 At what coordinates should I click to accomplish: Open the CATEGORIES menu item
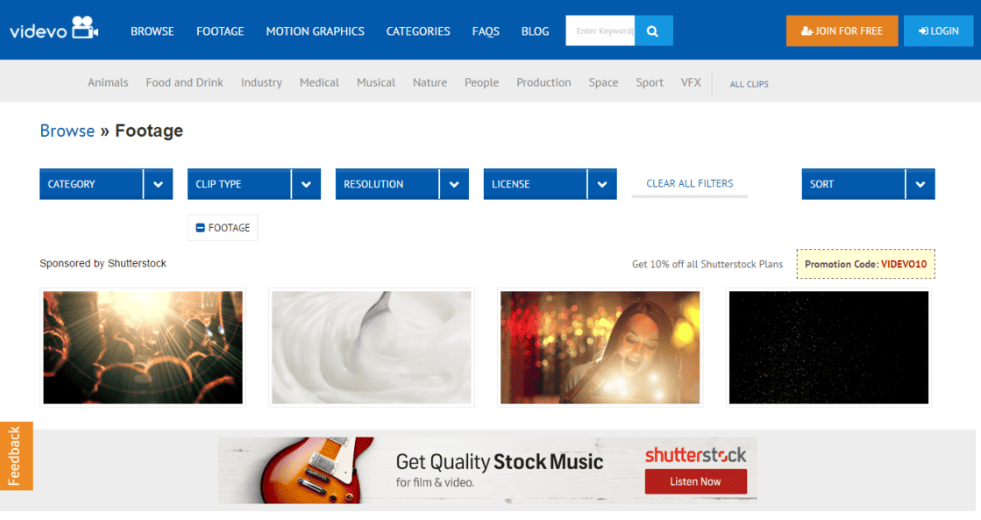click(418, 31)
